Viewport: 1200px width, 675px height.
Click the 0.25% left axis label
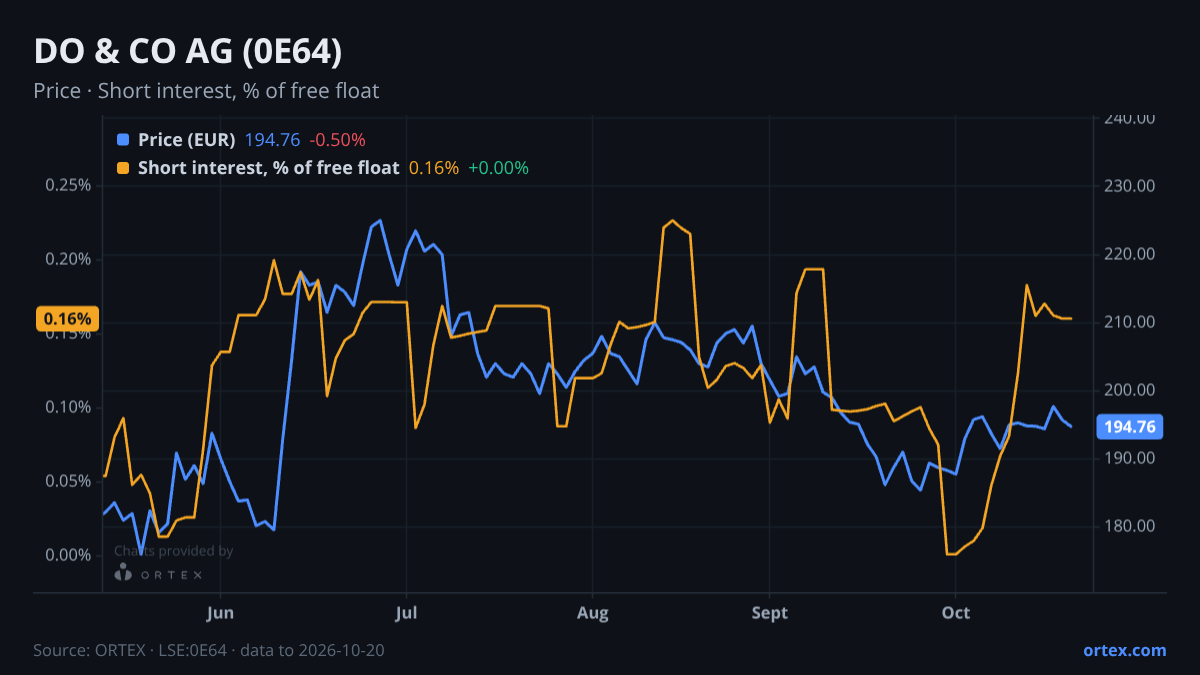[x=68, y=185]
